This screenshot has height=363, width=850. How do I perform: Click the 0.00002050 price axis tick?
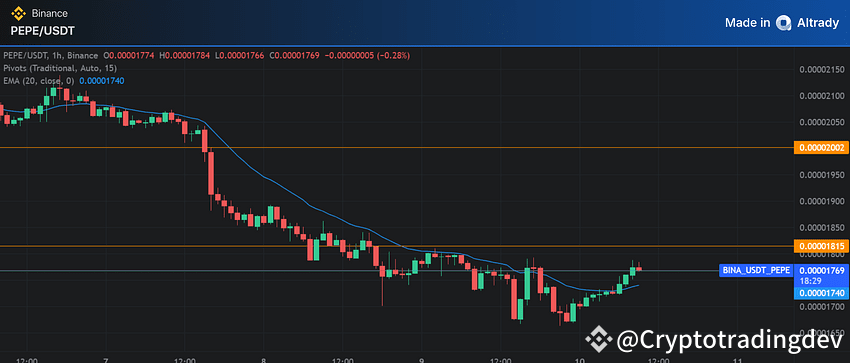pos(822,122)
